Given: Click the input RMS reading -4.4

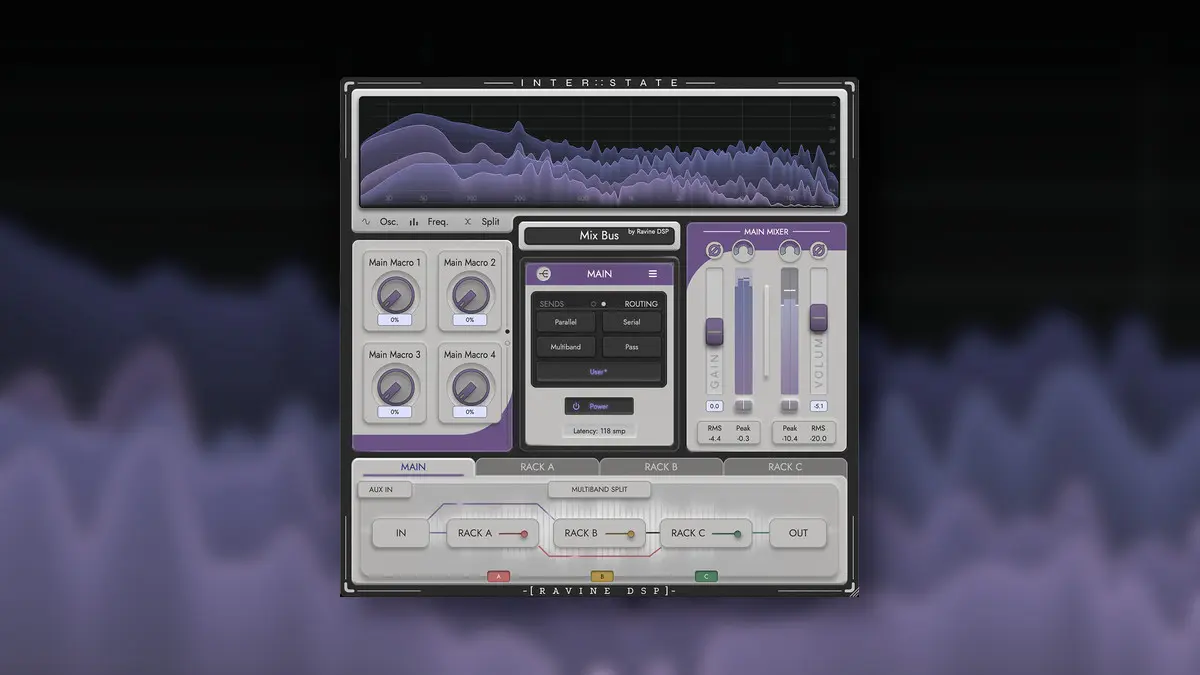Looking at the screenshot, I should click(x=714, y=438).
